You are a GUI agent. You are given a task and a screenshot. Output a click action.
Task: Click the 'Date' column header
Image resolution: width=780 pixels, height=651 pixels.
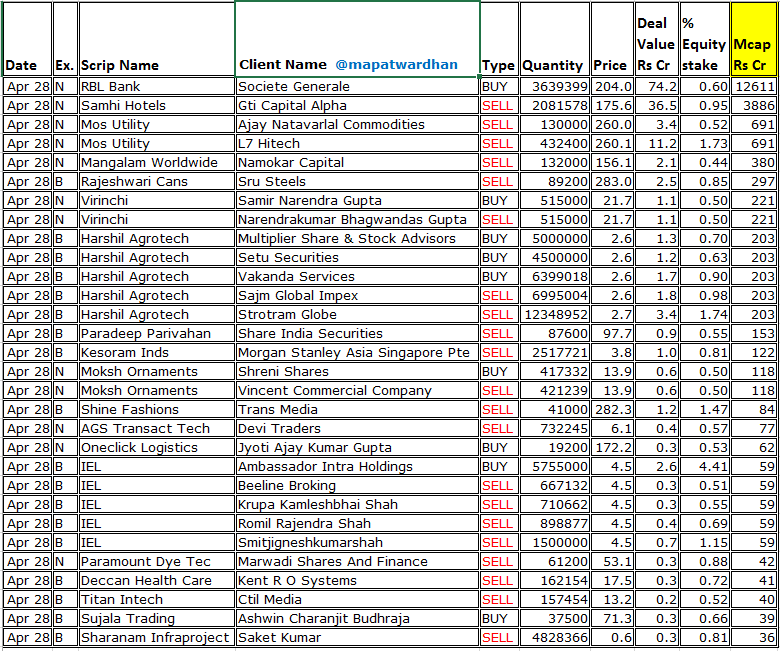(27, 39)
